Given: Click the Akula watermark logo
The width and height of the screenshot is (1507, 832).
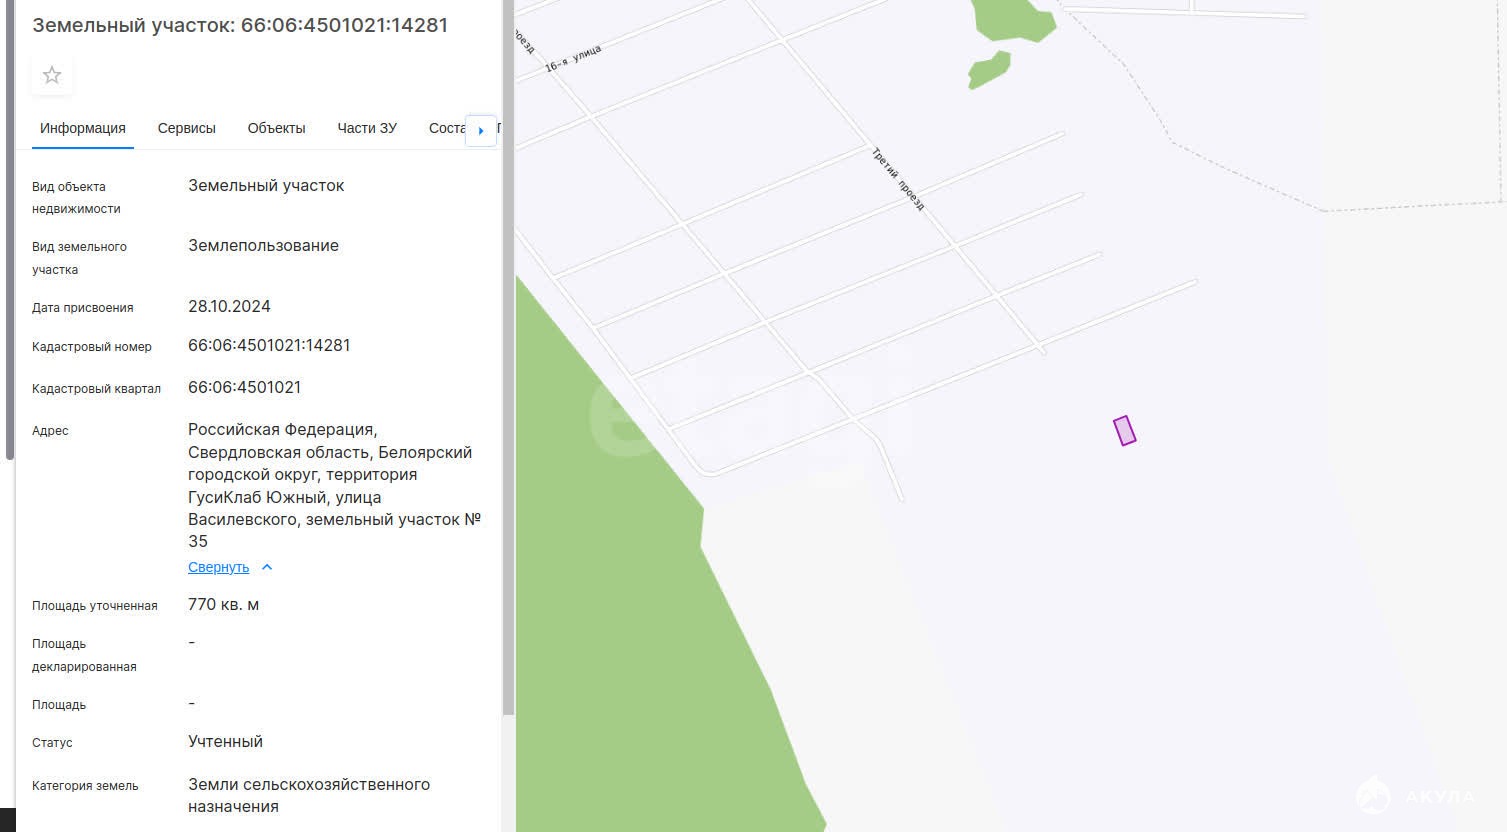Looking at the screenshot, I should (1416, 796).
